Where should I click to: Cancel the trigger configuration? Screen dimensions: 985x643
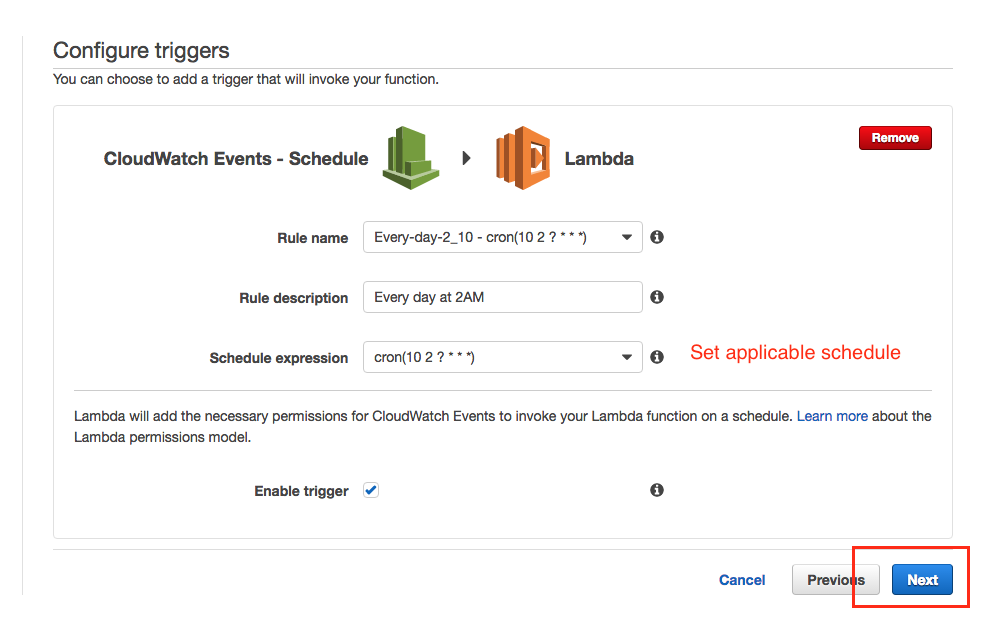click(742, 580)
